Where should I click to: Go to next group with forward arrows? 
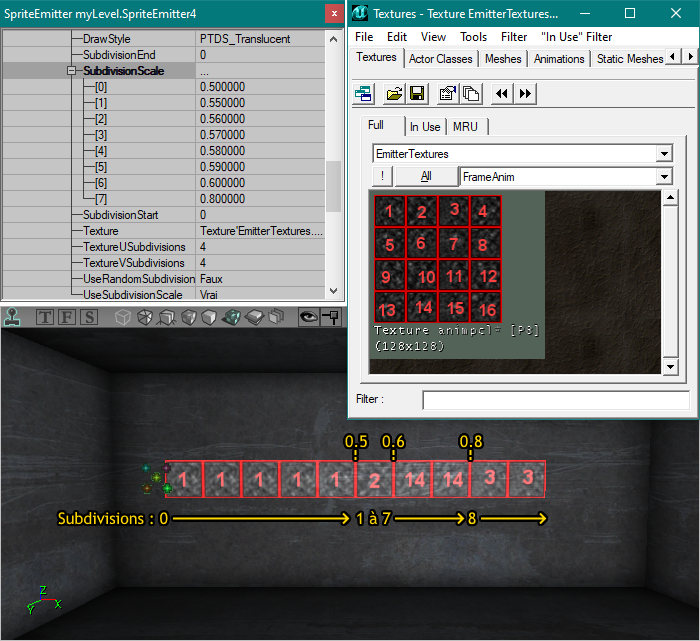point(525,94)
